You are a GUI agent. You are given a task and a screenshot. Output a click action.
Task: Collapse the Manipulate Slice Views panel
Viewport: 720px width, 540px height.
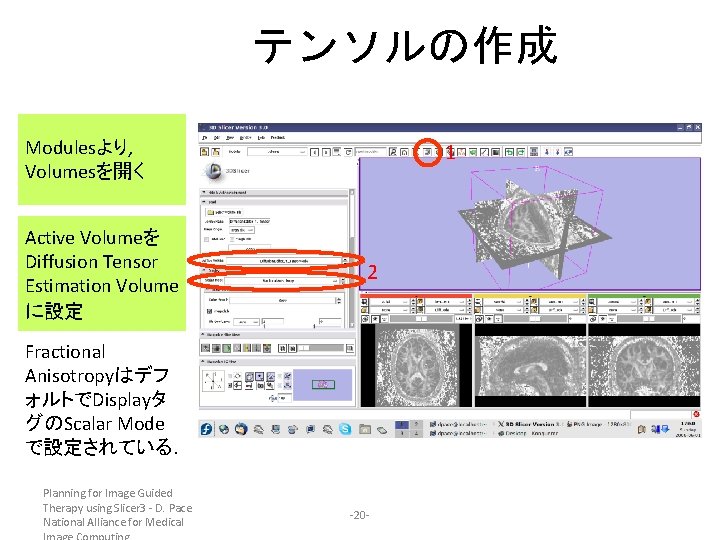coord(277,335)
